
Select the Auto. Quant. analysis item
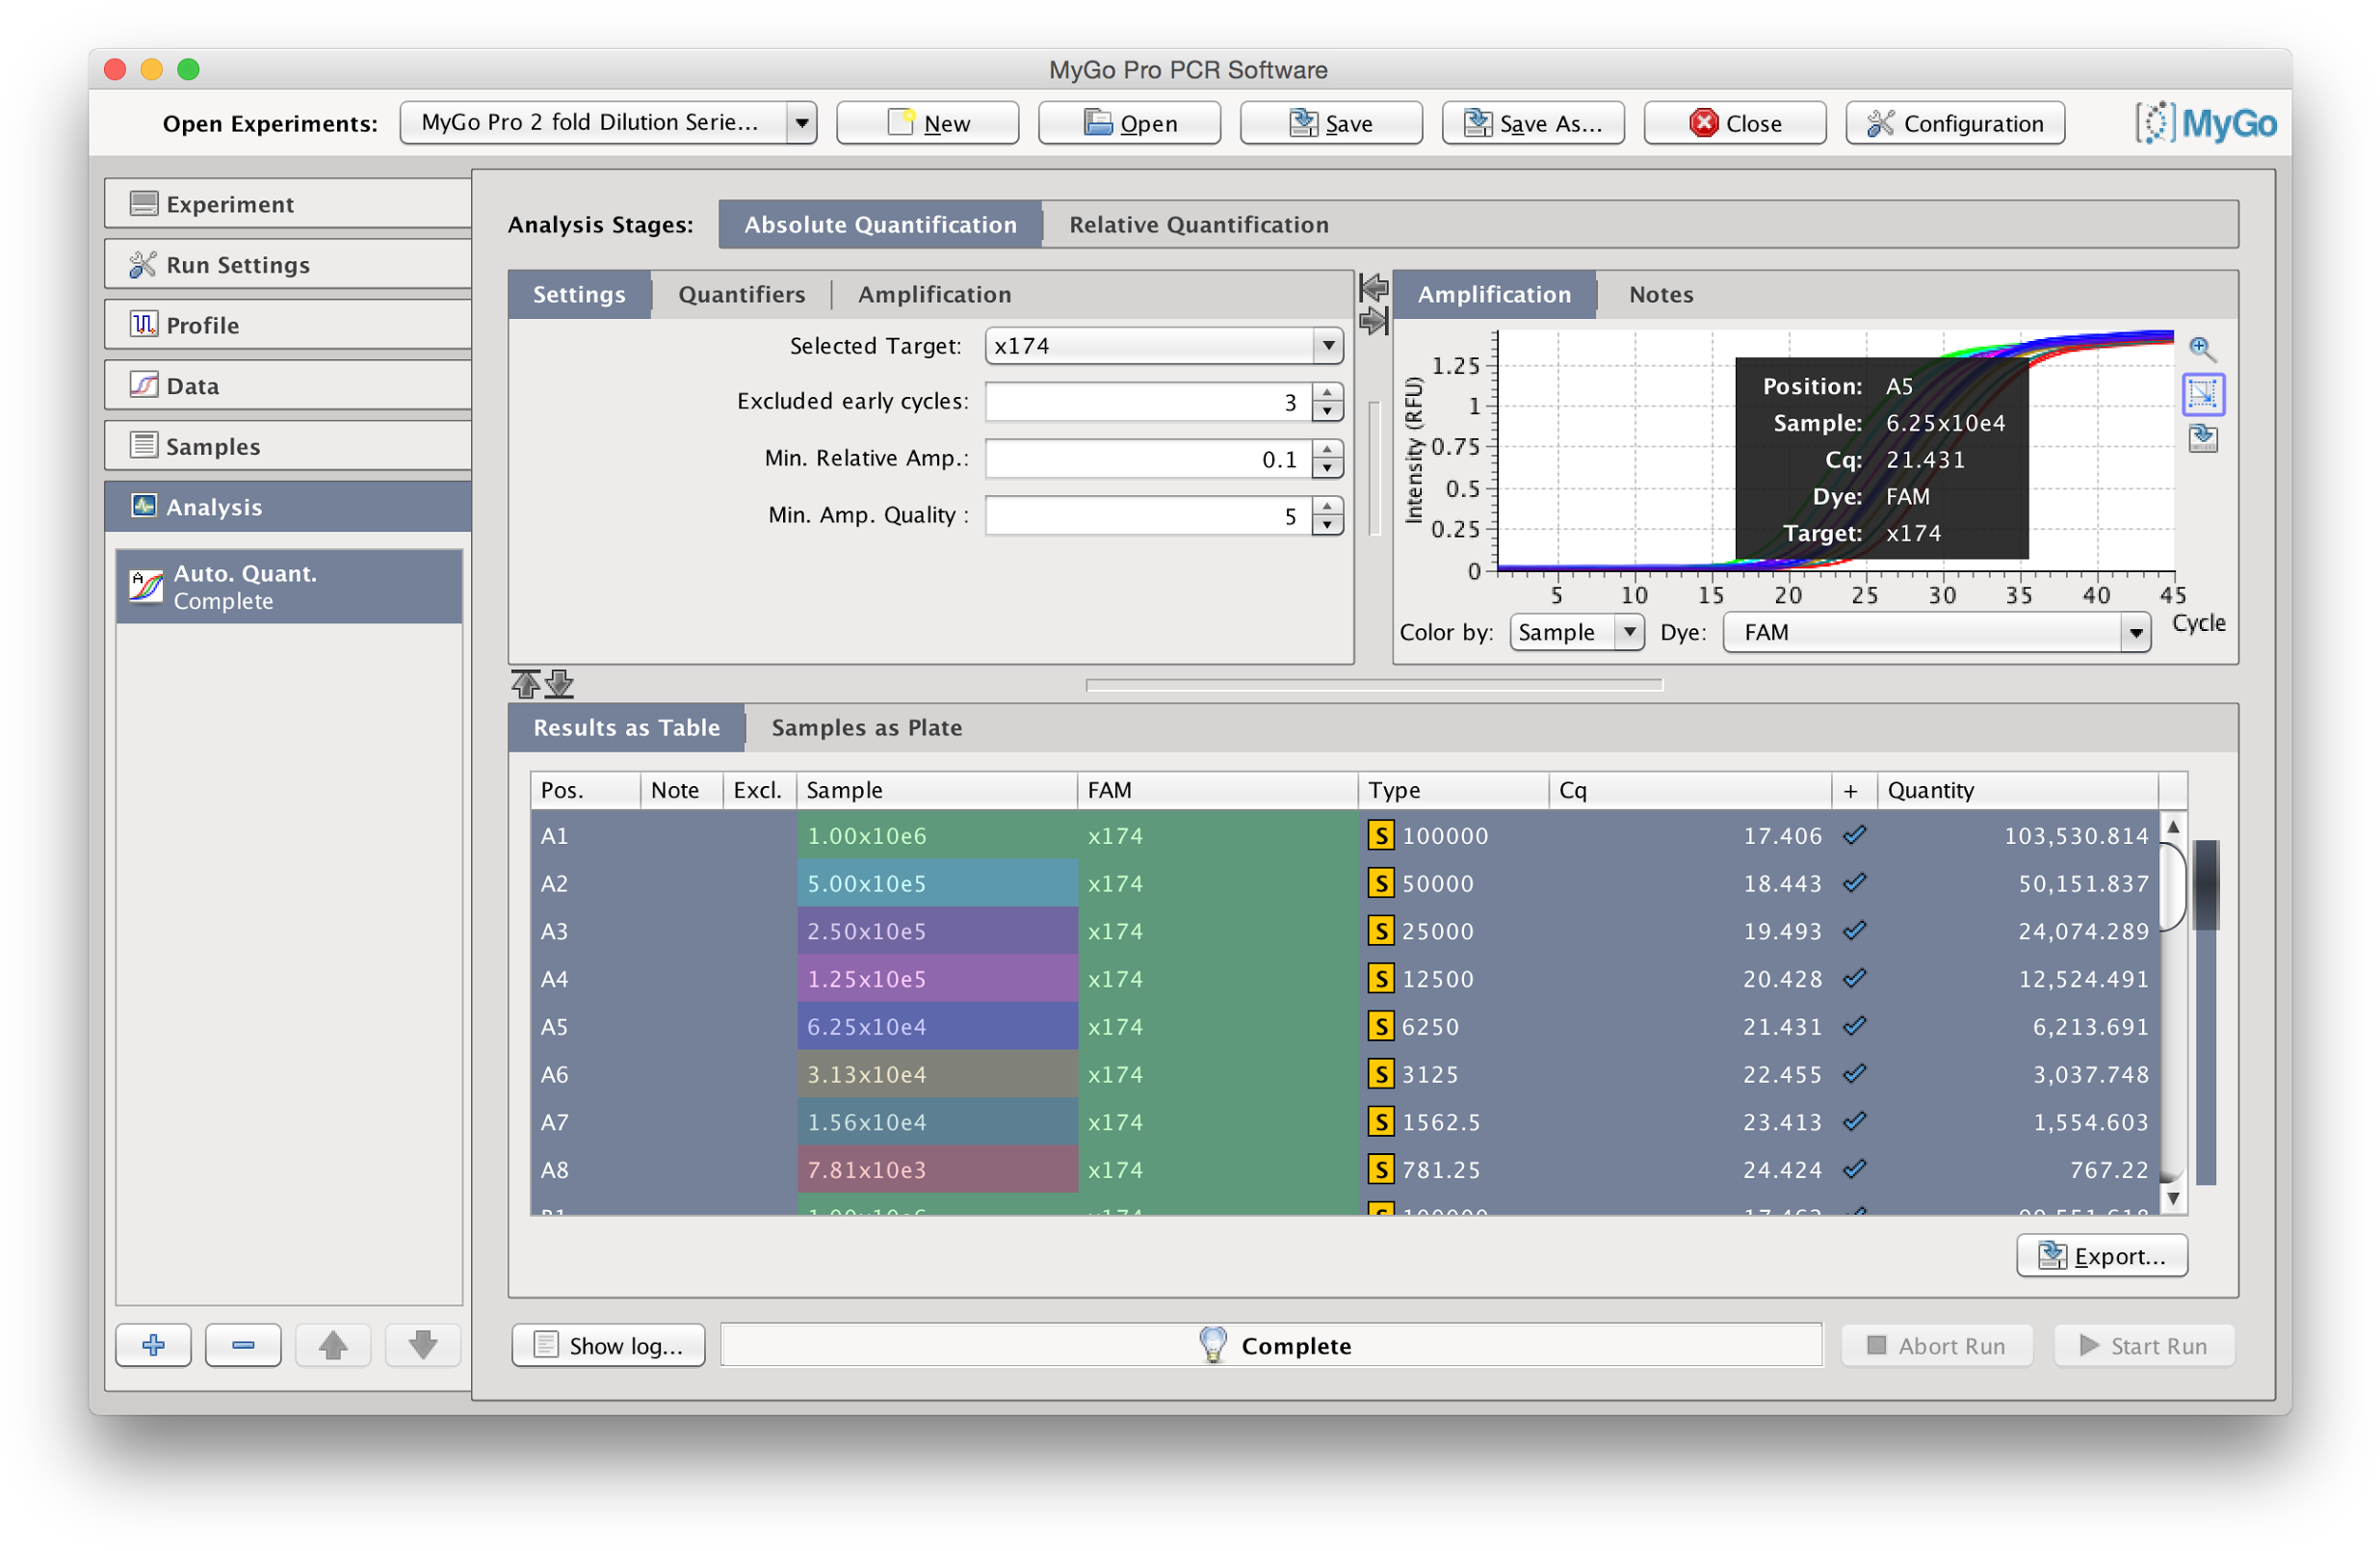pyautogui.click(x=289, y=587)
